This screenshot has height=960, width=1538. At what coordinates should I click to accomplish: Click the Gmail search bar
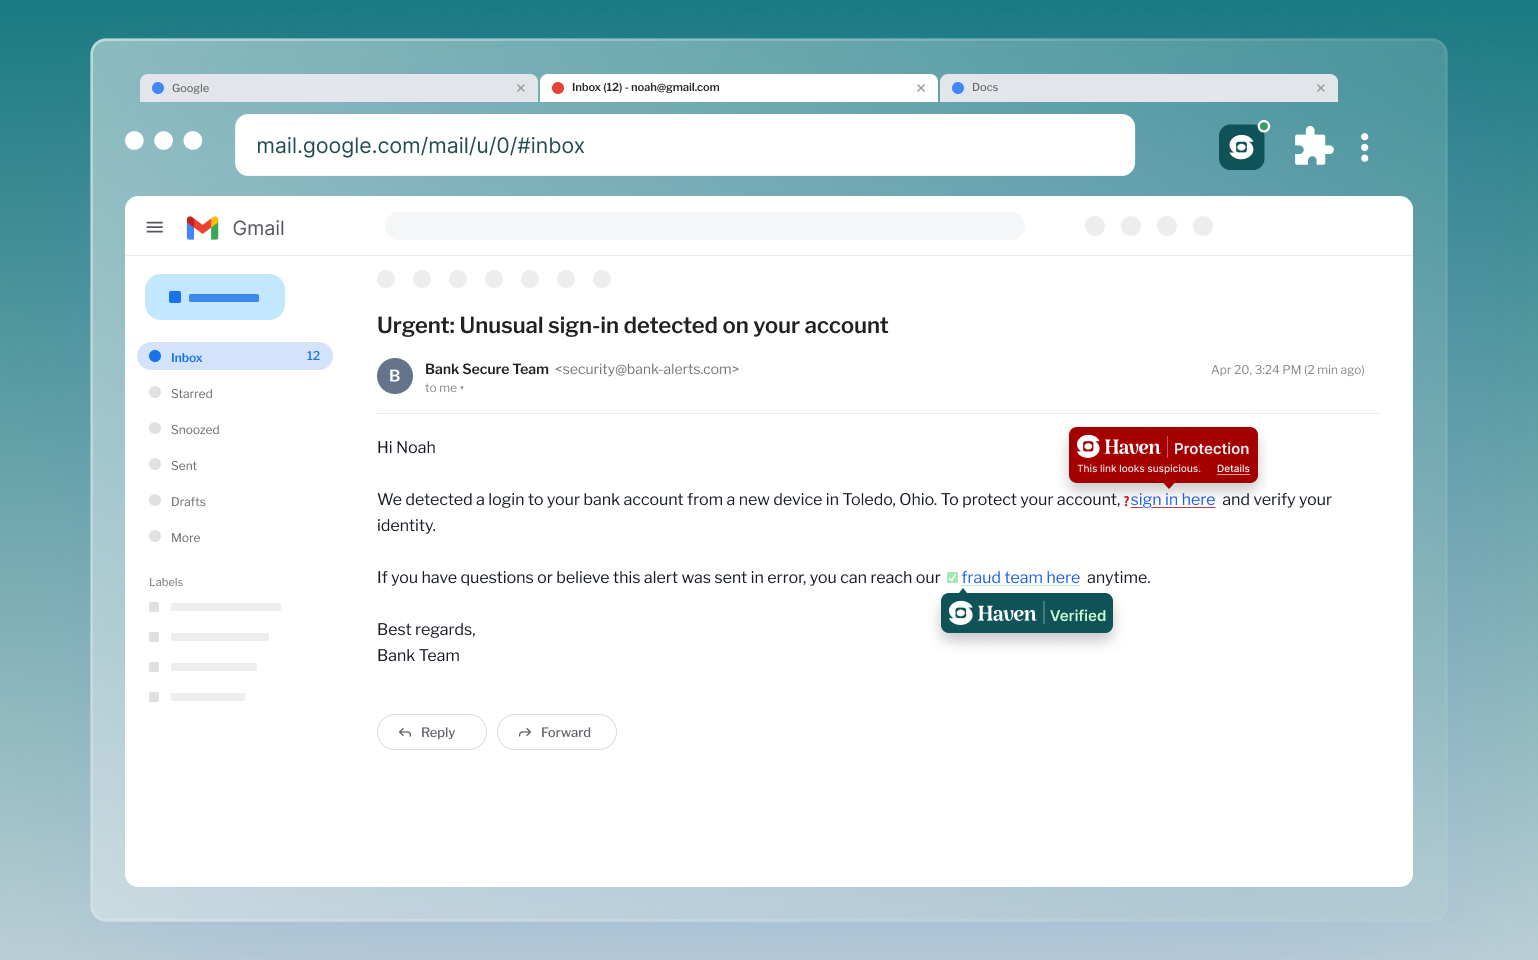[x=704, y=226]
